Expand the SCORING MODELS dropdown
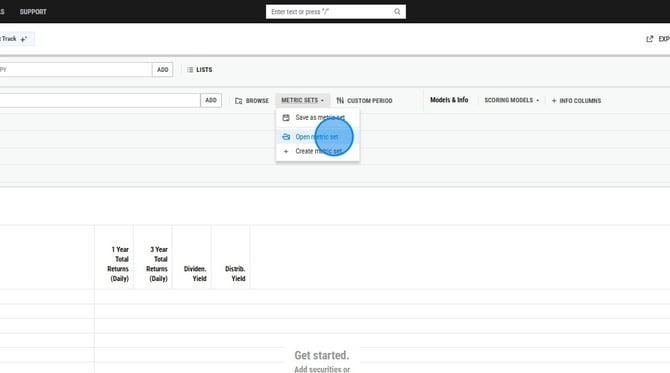Image resolution: width=670 pixels, height=373 pixels. 511,100
